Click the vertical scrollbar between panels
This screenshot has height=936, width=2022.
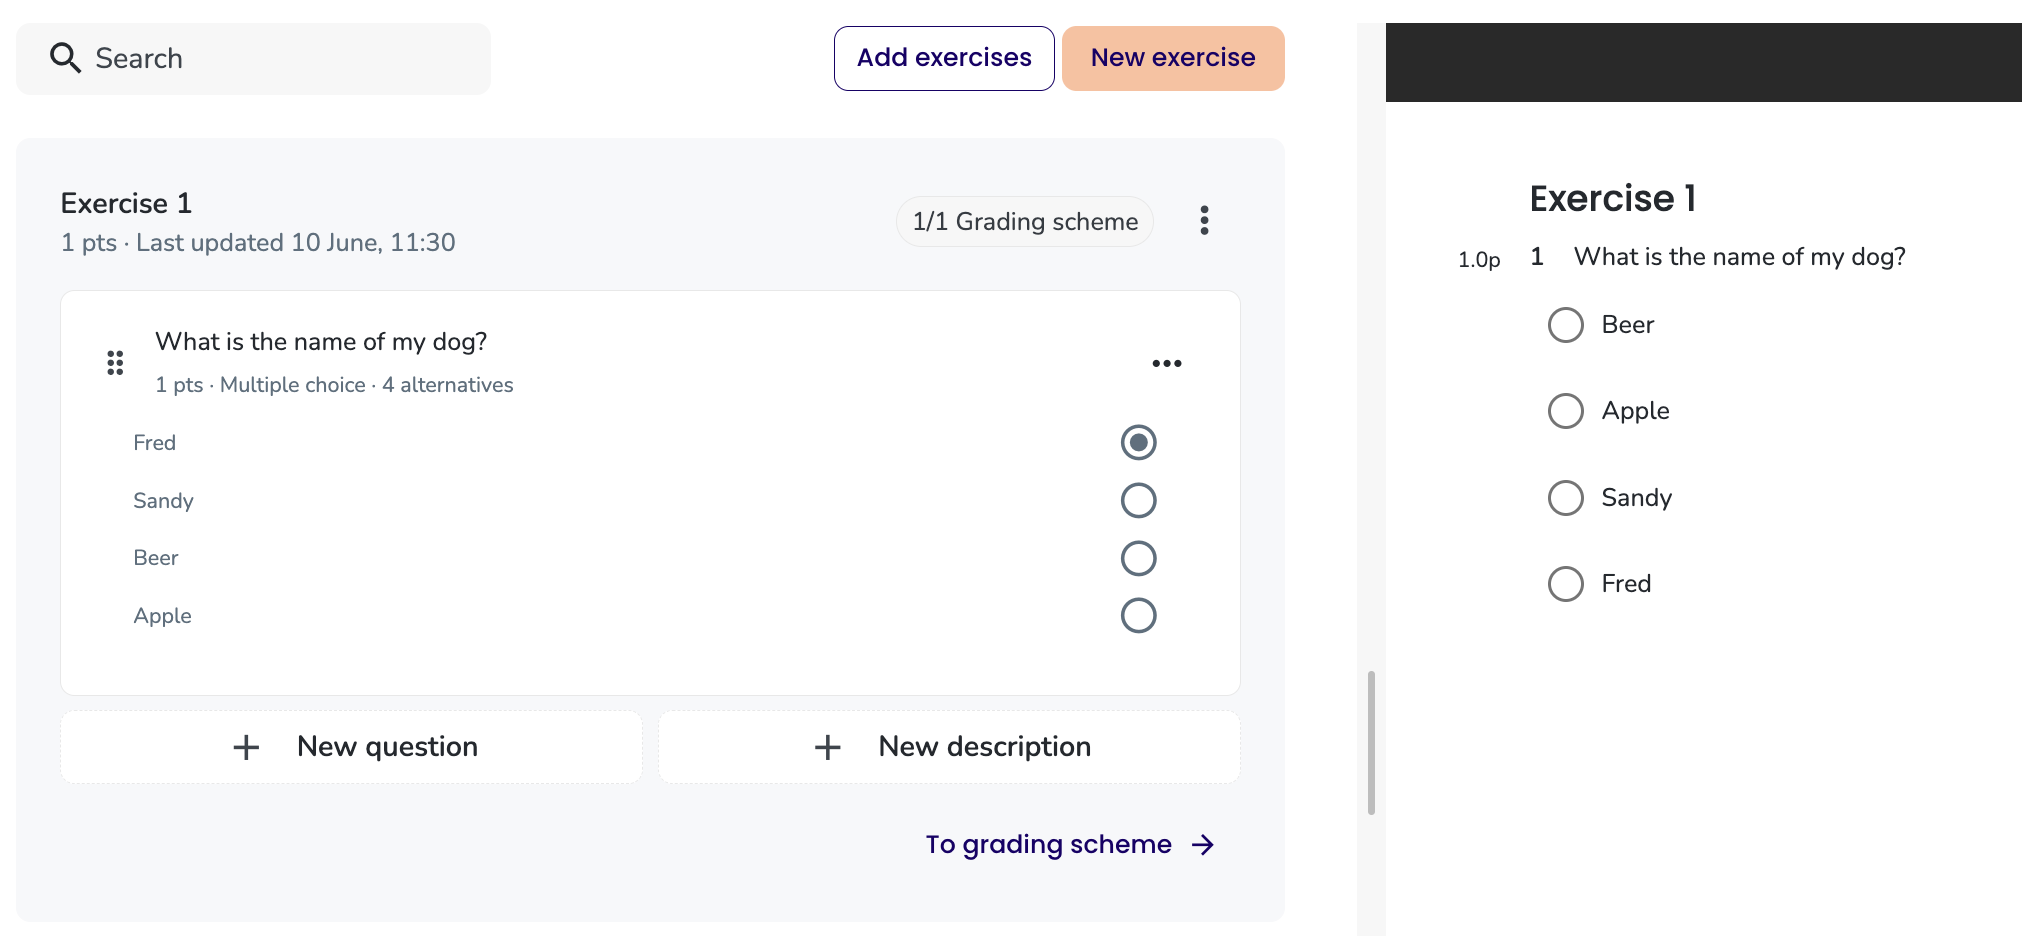(x=1371, y=743)
